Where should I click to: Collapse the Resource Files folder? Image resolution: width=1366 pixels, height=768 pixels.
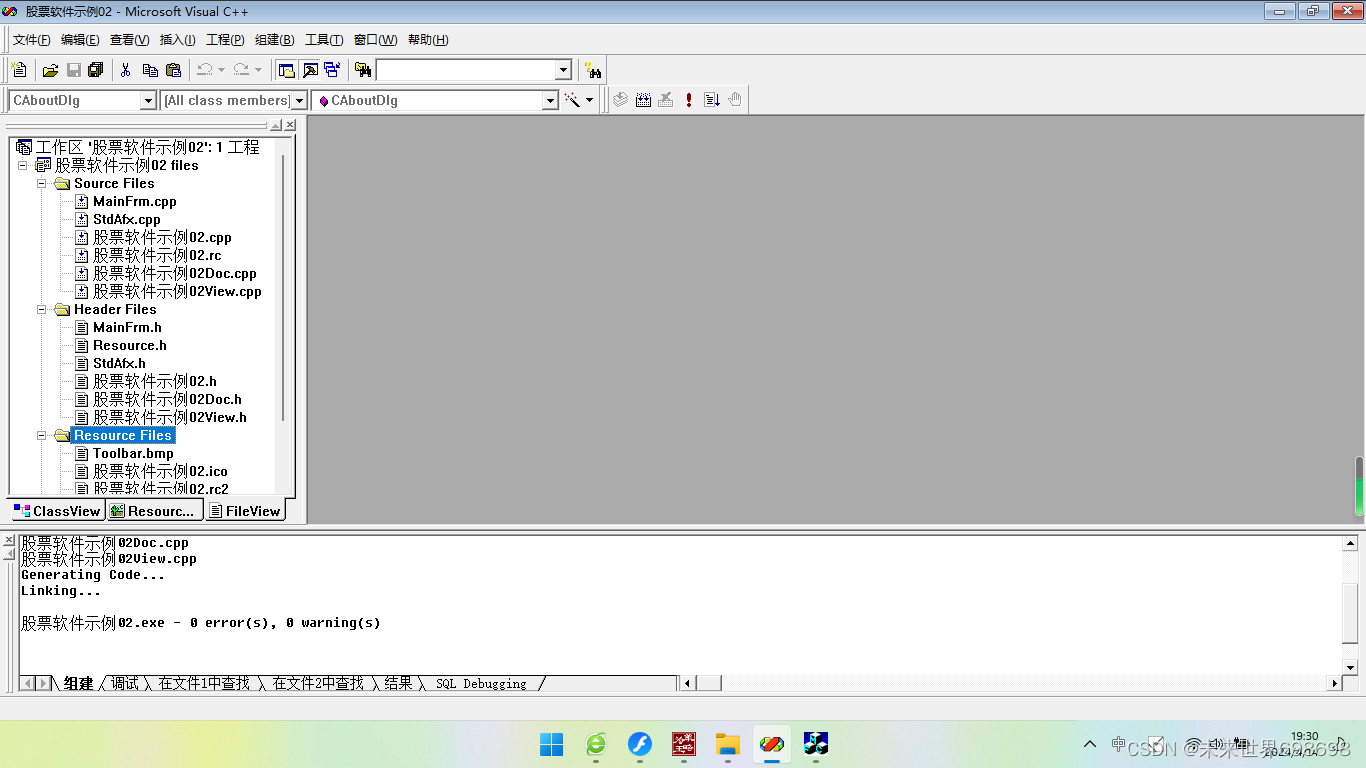pyautogui.click(x=42, y=435)
